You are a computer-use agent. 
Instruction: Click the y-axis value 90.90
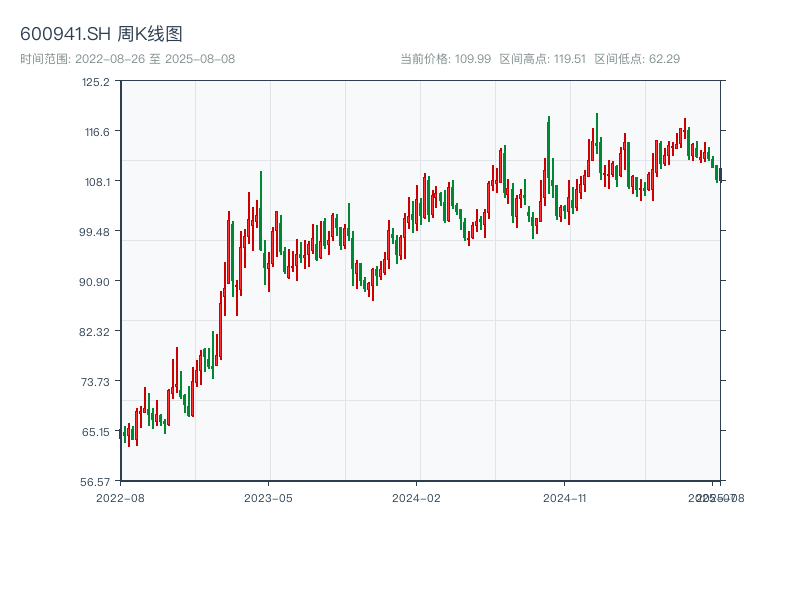point(94,282)
